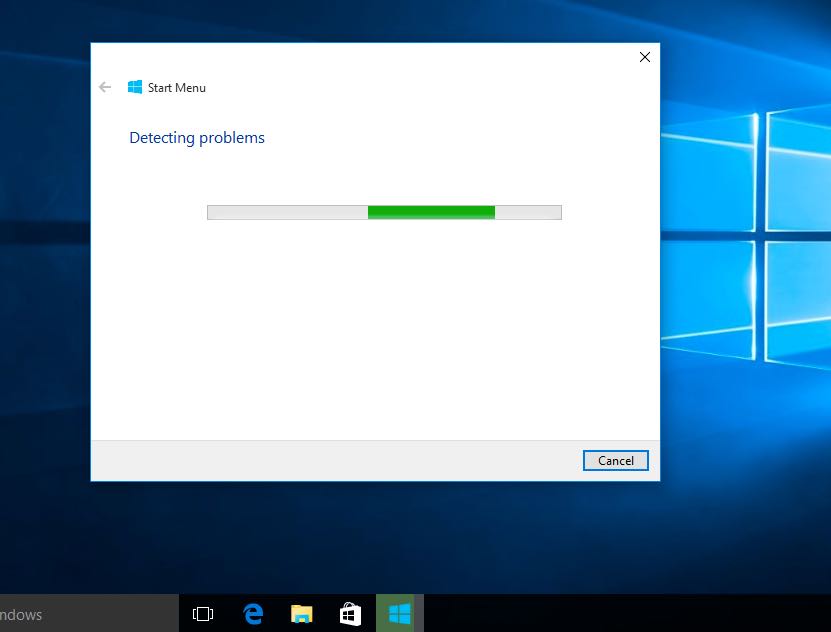This screenshot has width=831, height=632.
Task: Cancel the Start Menu troubleshooter
Action: [615, 460]
